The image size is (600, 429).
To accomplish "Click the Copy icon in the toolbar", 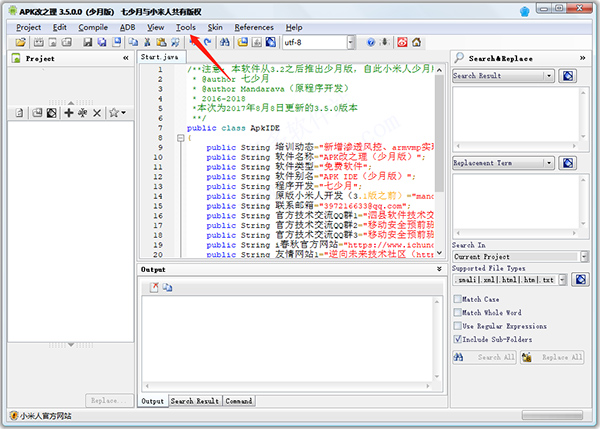I will click(x=133, y=42).
